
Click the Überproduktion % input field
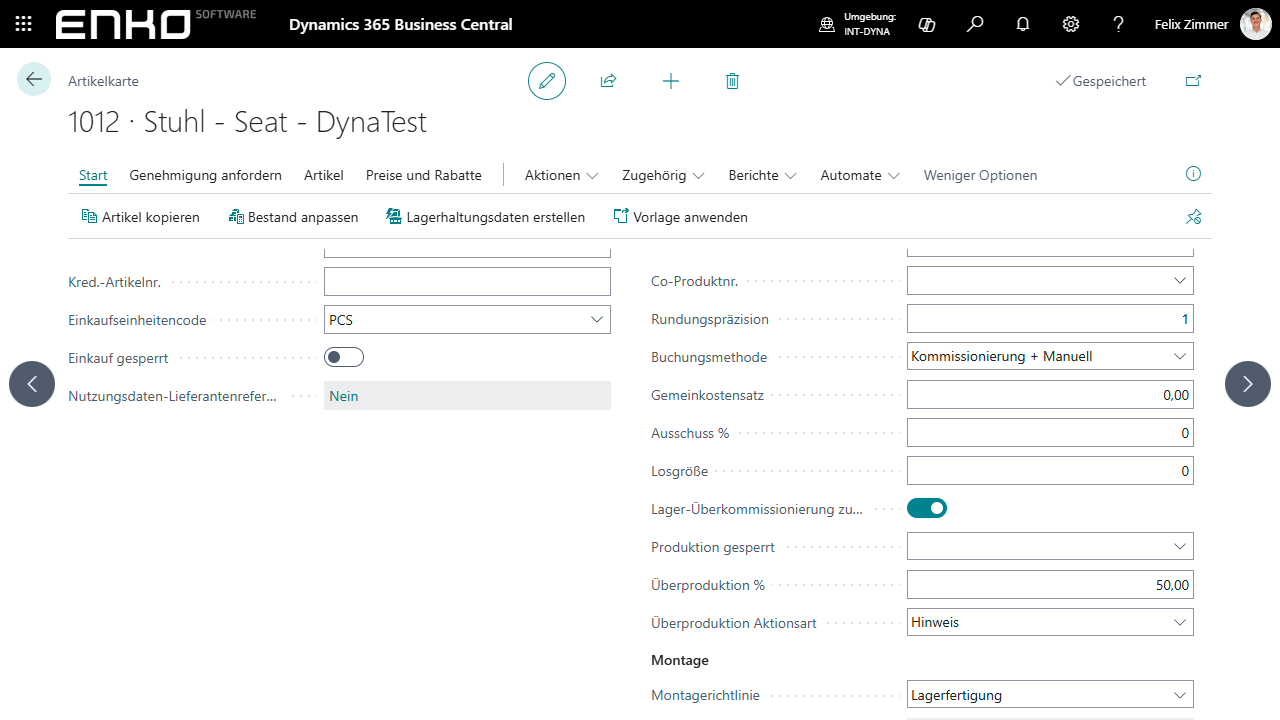[x=1049, y=585]
